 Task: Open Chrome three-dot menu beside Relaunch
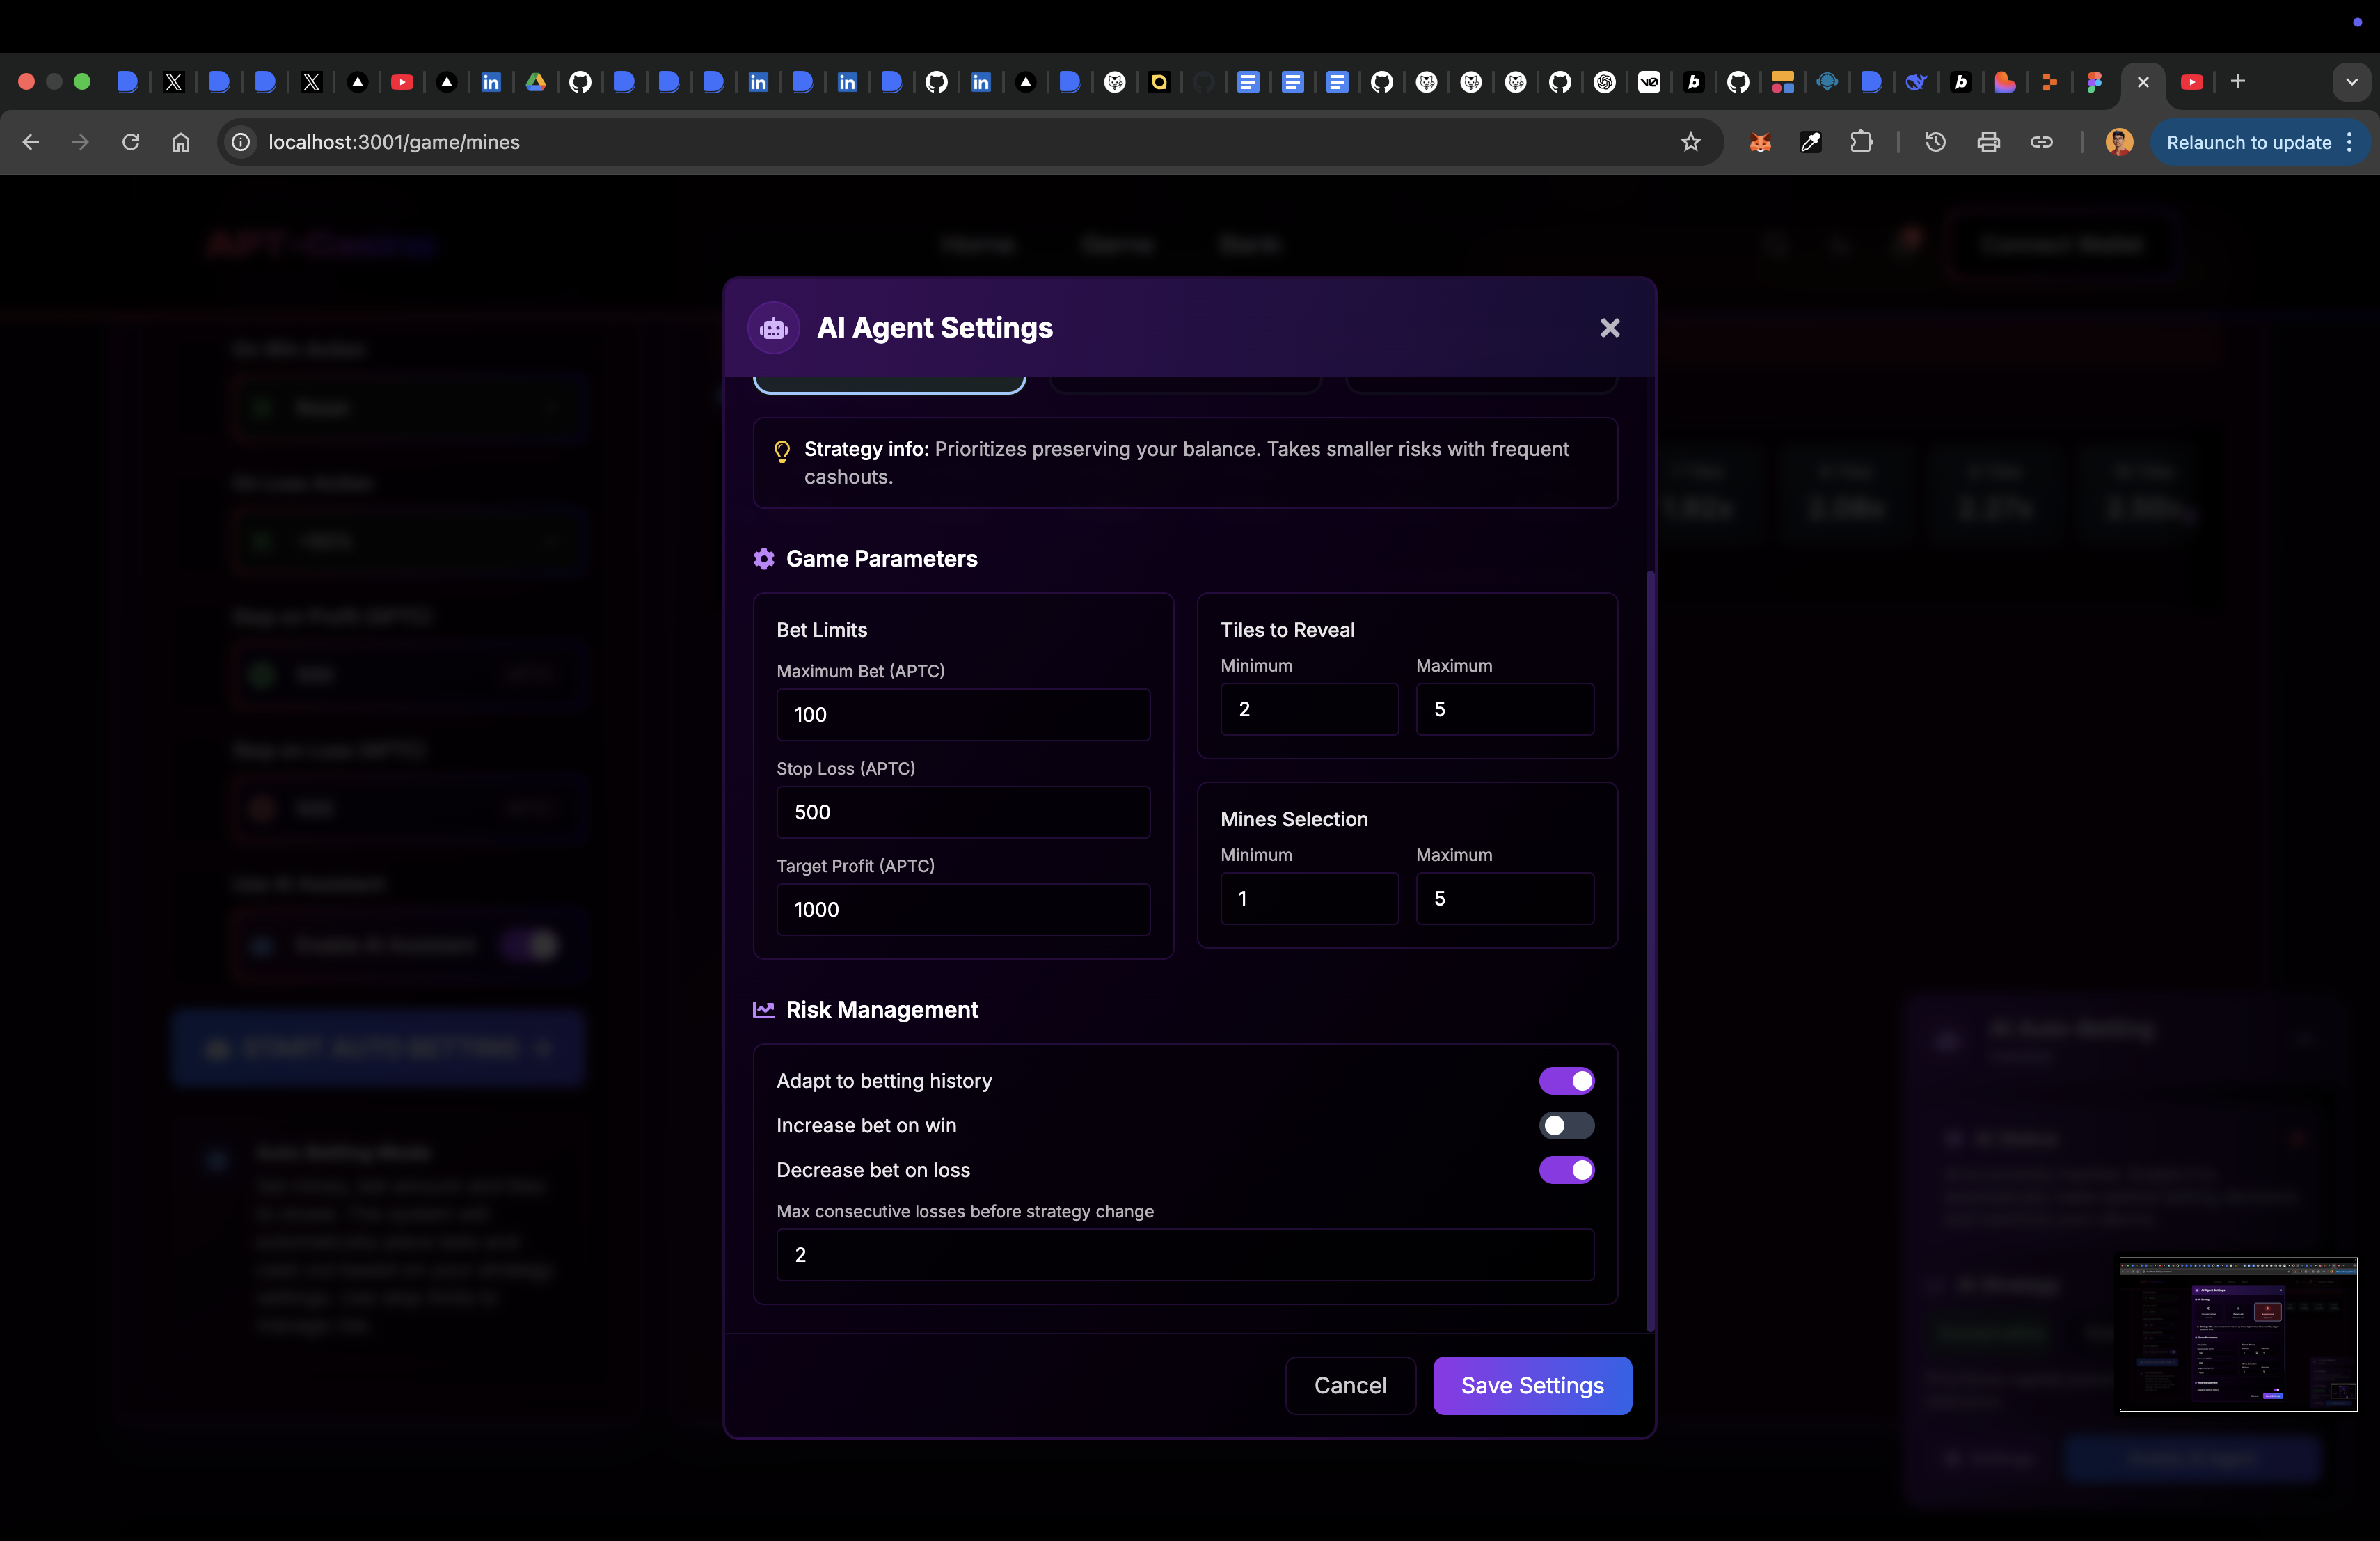point(2349,142)
